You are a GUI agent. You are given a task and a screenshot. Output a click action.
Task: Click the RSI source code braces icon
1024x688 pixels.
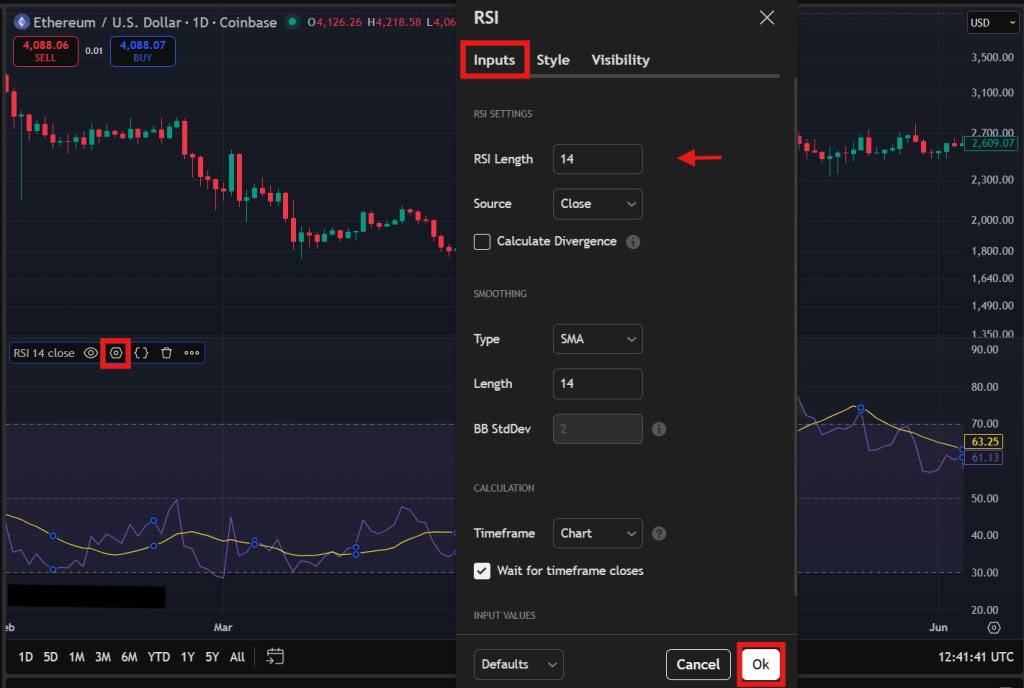tap(142, 353)
